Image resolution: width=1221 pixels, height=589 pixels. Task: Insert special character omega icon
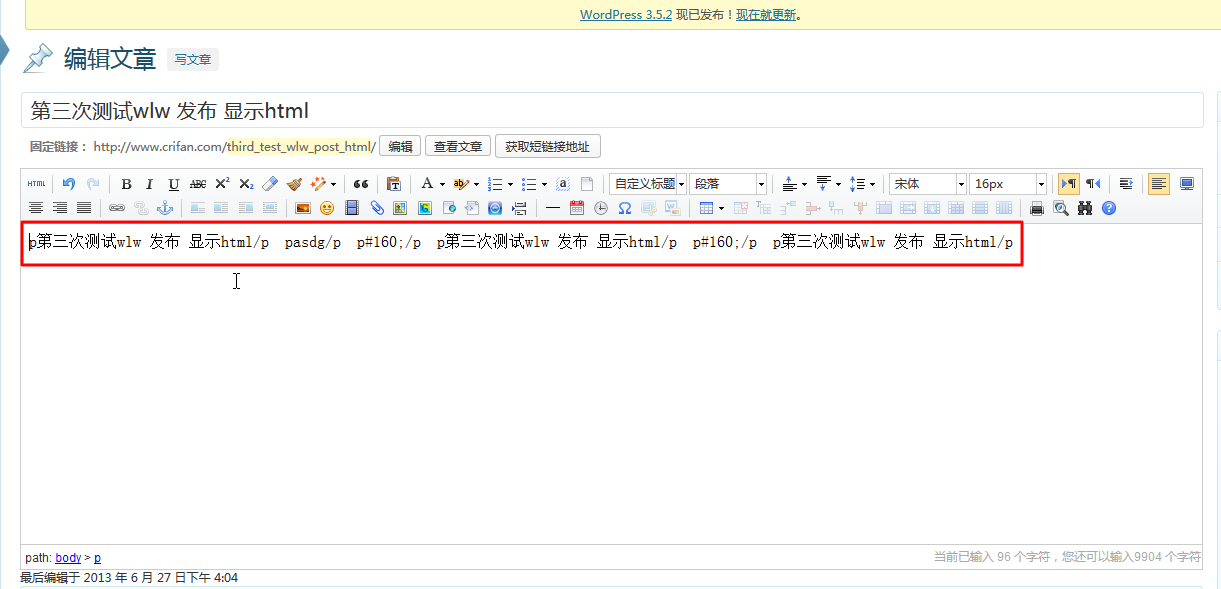(x=625, y=208)
